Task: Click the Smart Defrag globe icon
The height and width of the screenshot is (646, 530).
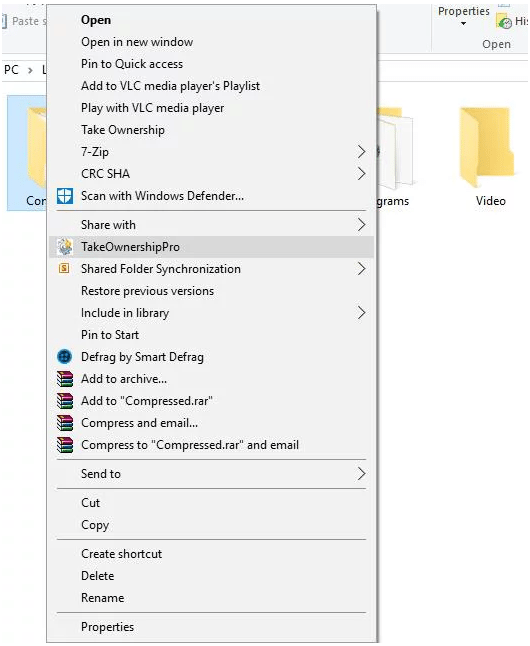Action: tap(65, 356)
